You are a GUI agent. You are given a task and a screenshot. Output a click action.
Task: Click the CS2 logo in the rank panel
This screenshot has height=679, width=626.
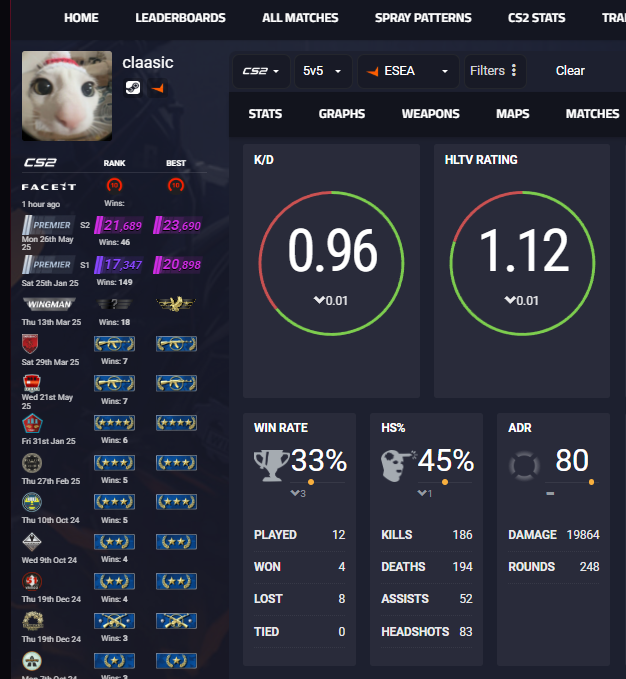(x=40, y=163)
